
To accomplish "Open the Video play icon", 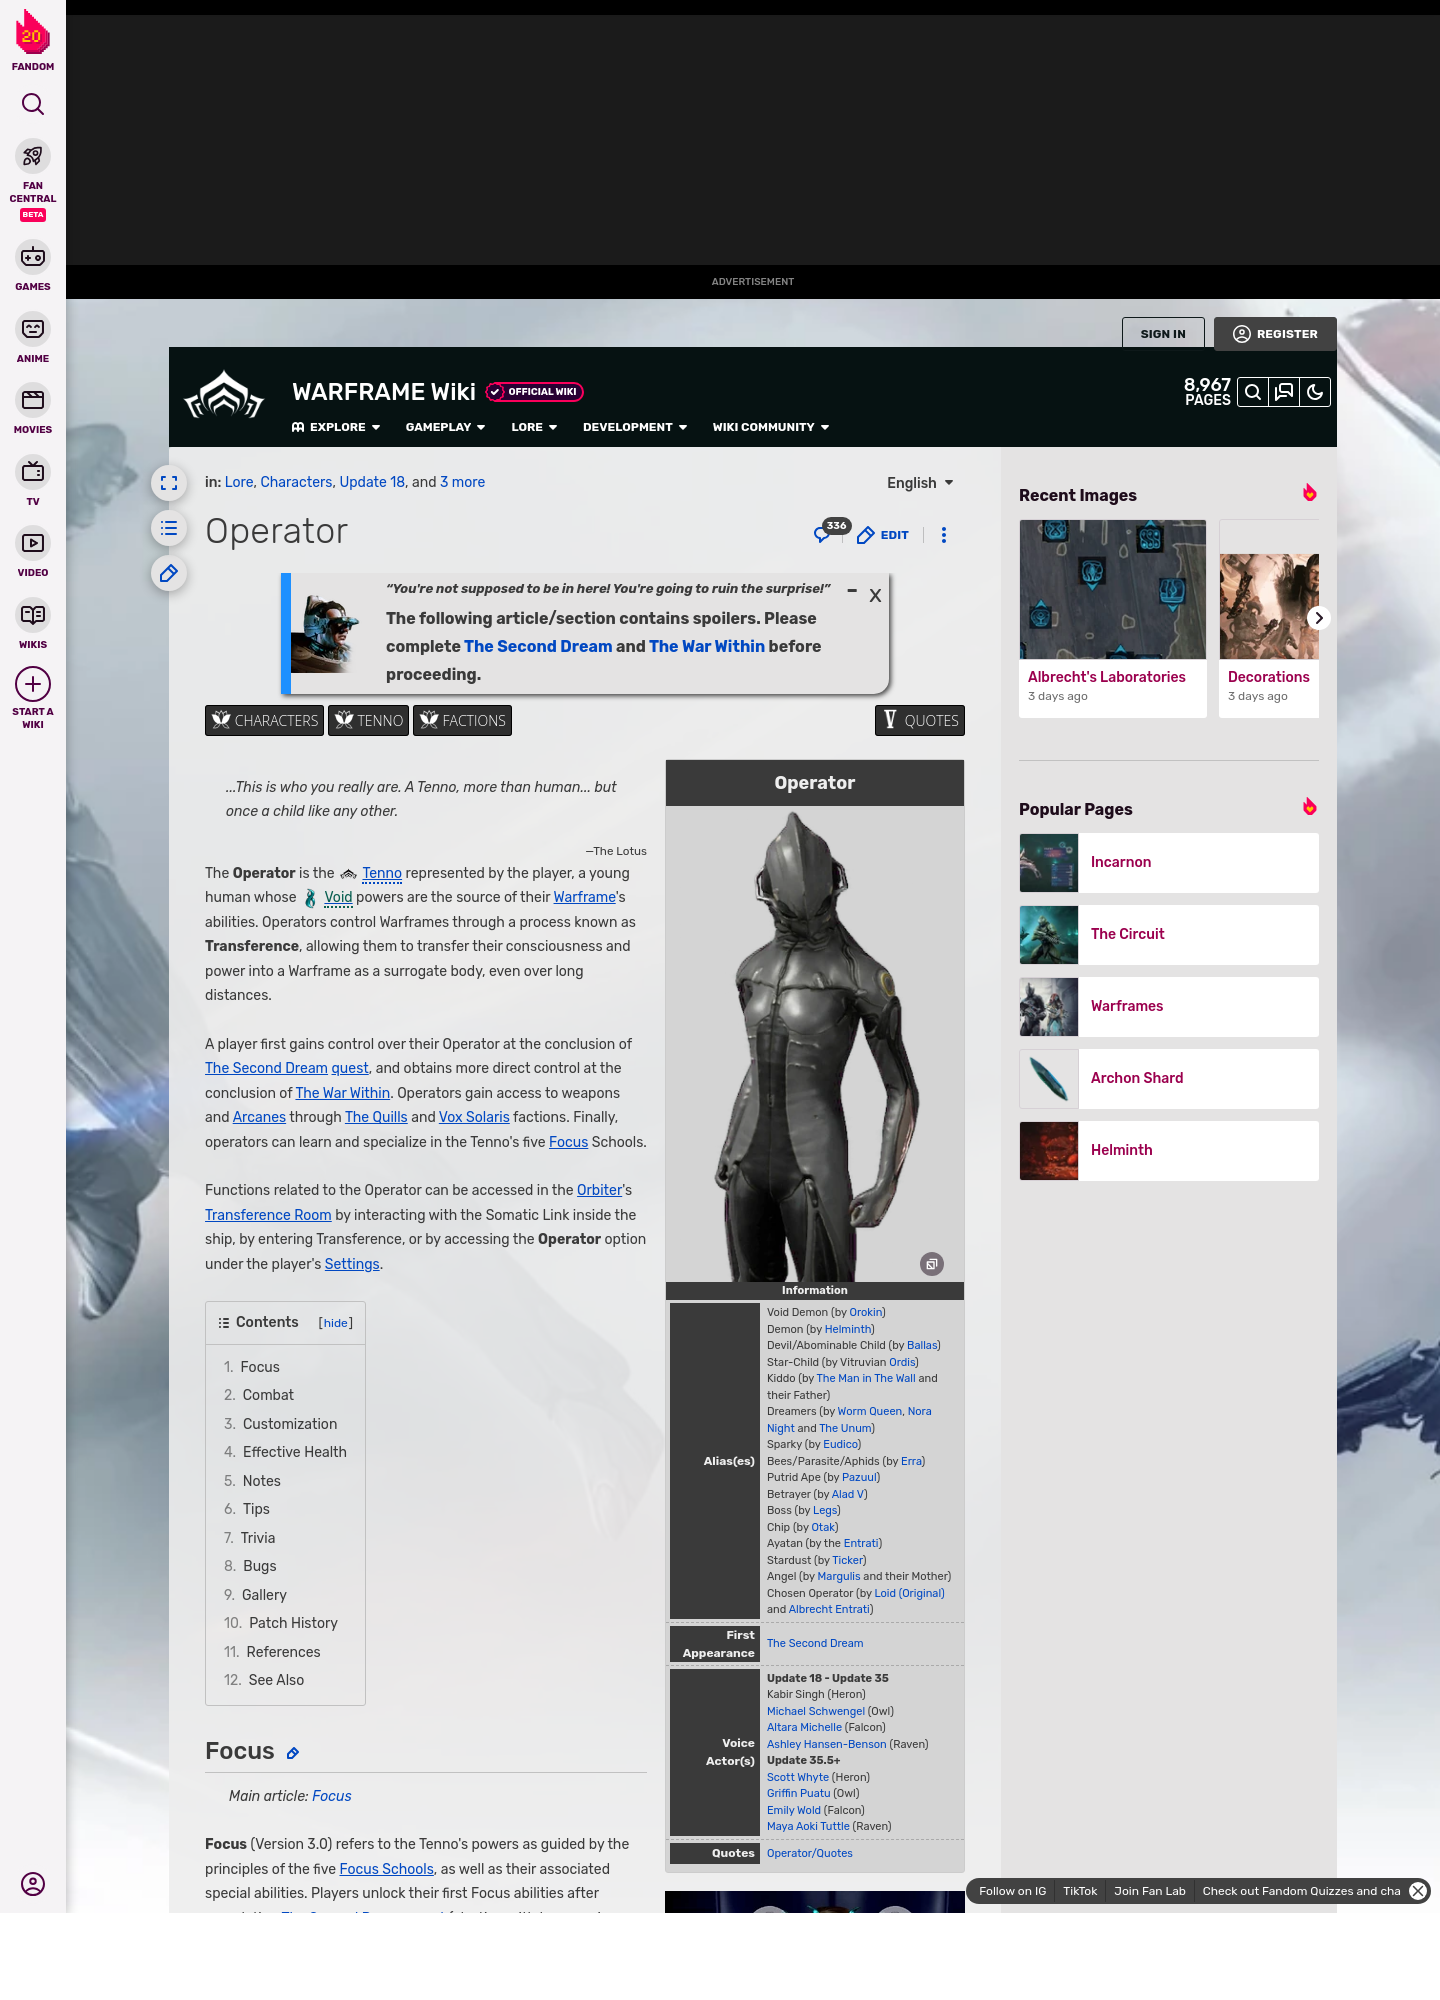I will coord(33,543).
